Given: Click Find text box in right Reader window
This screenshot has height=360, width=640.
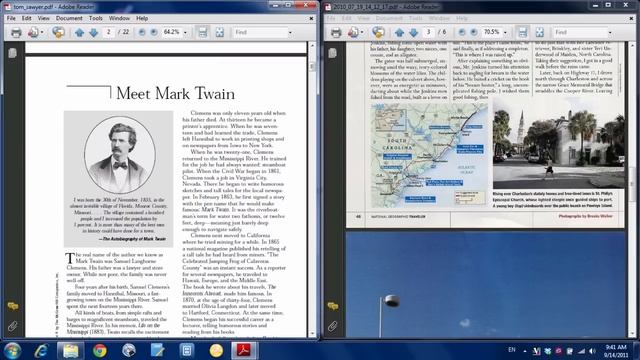Looking at the screenshot, I should pos(579,32).
